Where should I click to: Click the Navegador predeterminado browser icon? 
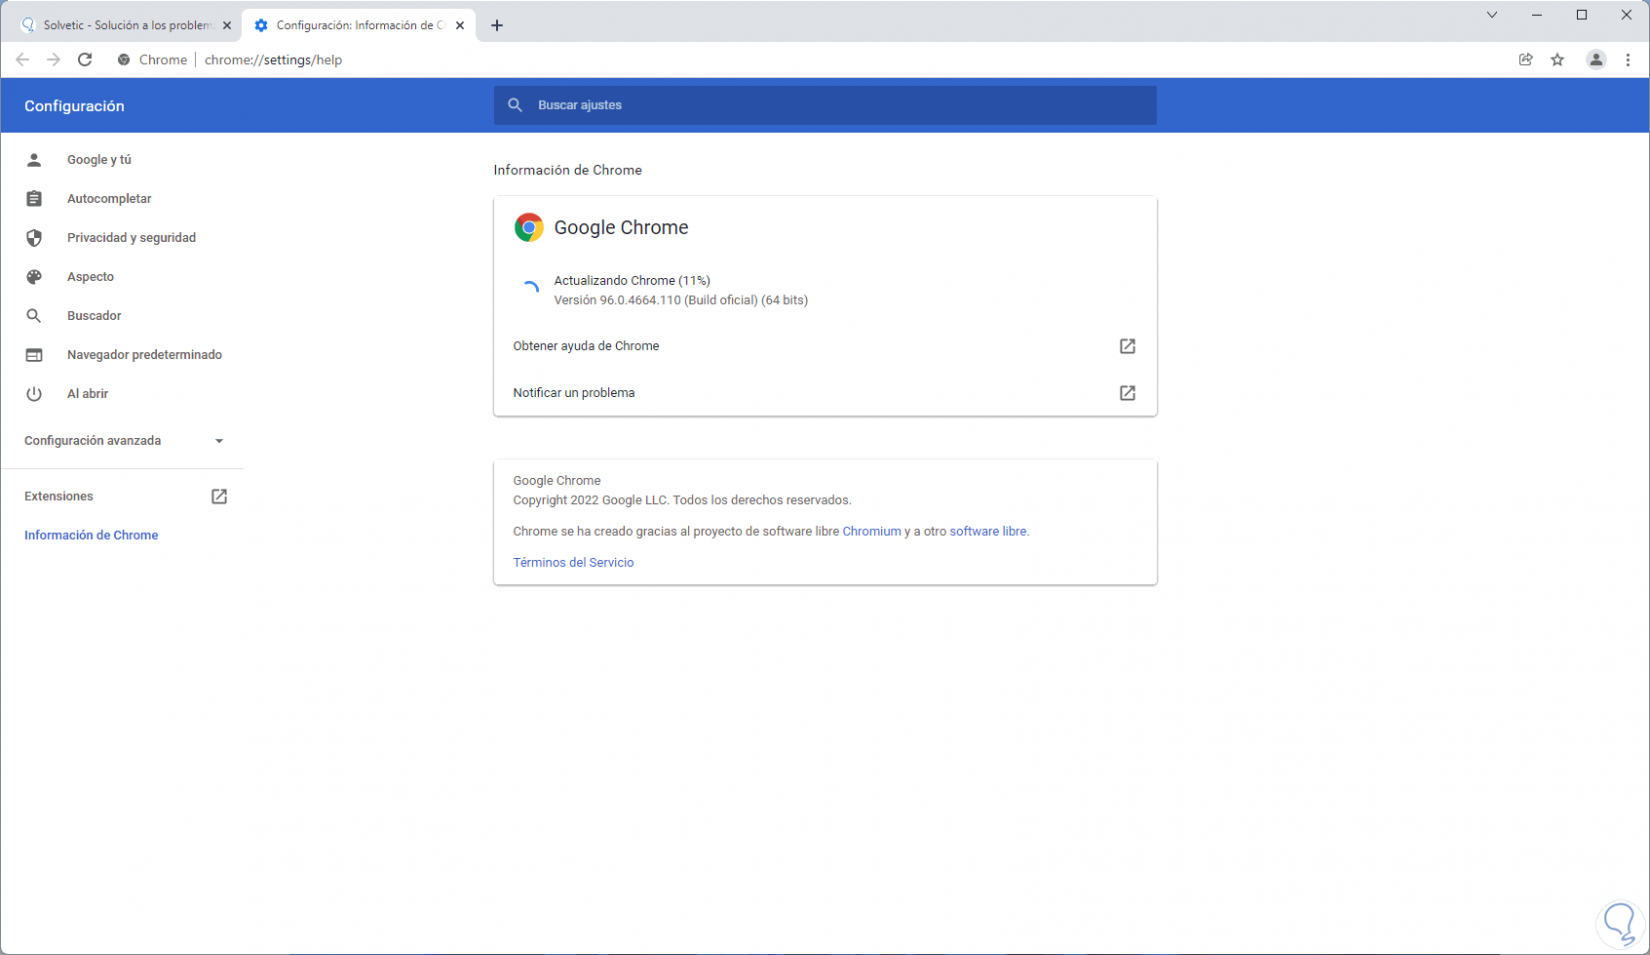[x=34, y=355]
